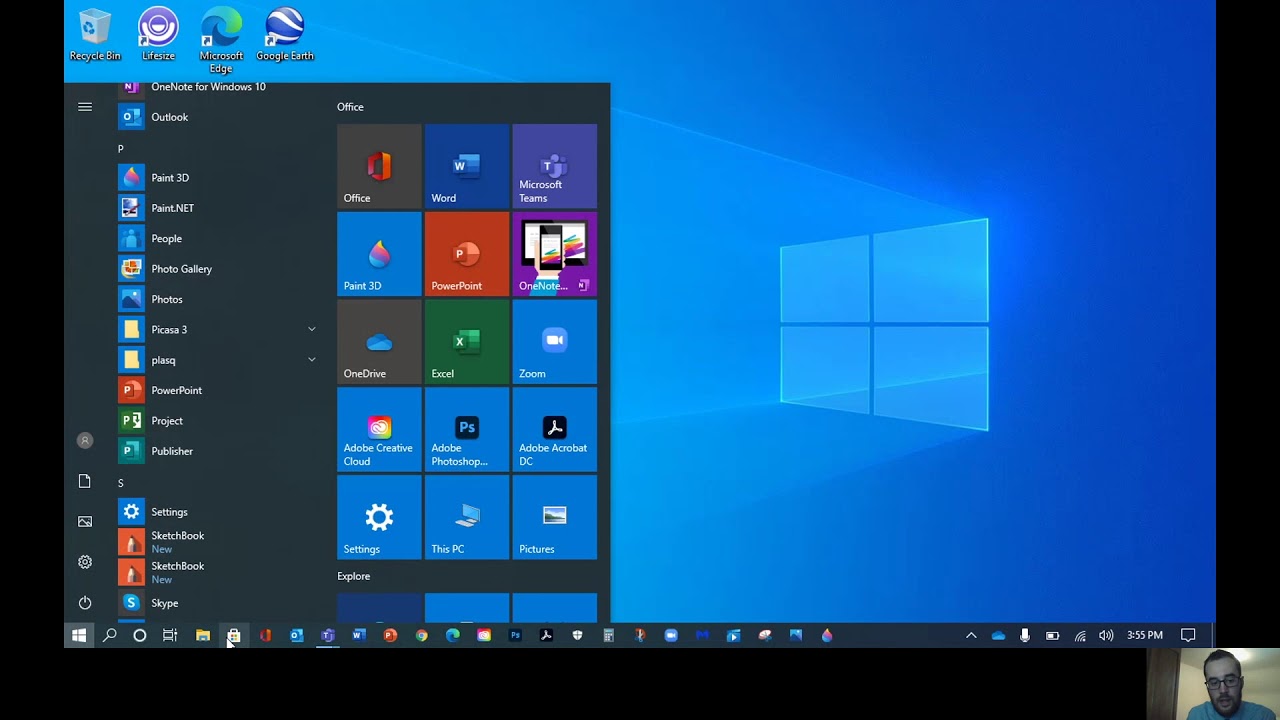Open user account icon in Start rail
Screen dimensions: 1280x720
85,440
